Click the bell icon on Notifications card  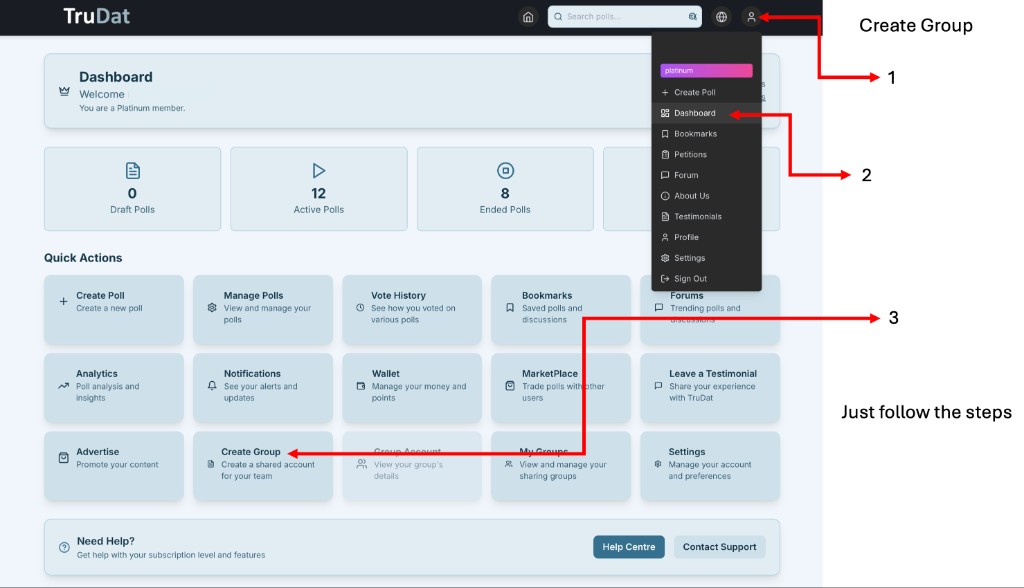pos(212,385)
